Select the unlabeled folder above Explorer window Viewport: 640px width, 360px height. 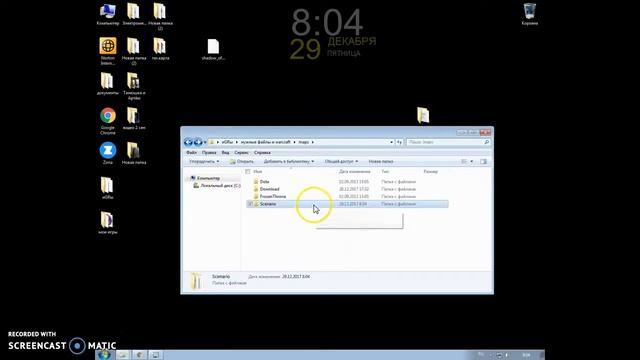(x=423, y=115)
